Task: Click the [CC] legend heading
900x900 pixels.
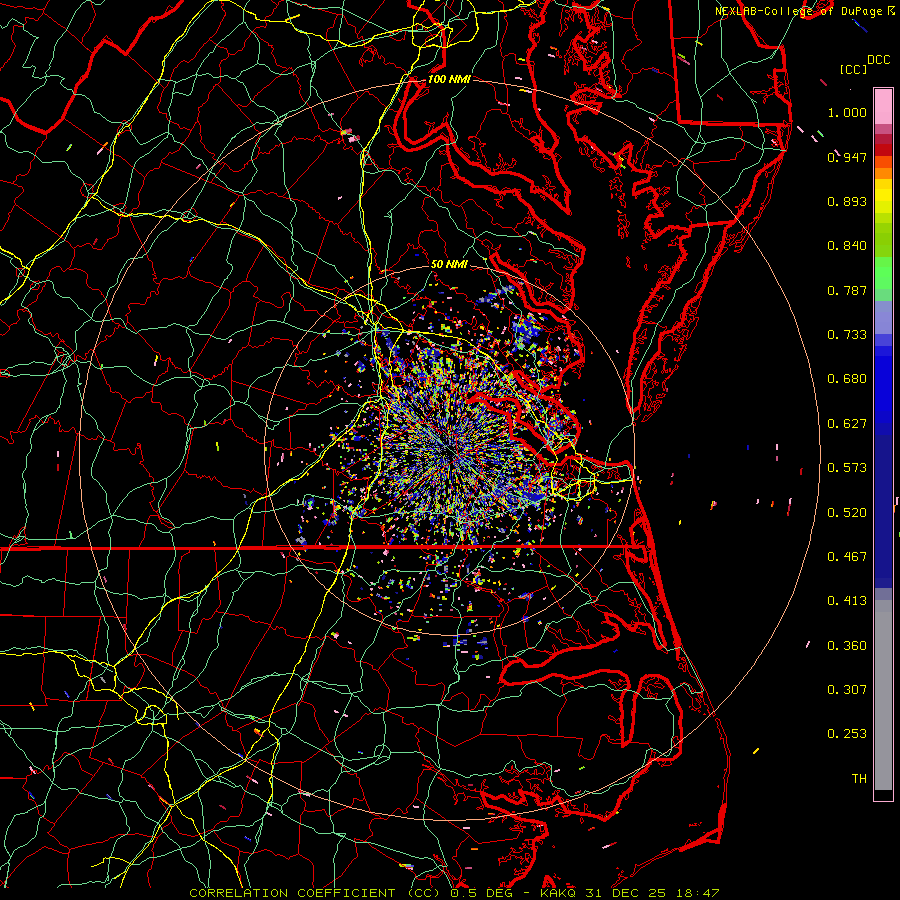Action: [x=853, y=69]
